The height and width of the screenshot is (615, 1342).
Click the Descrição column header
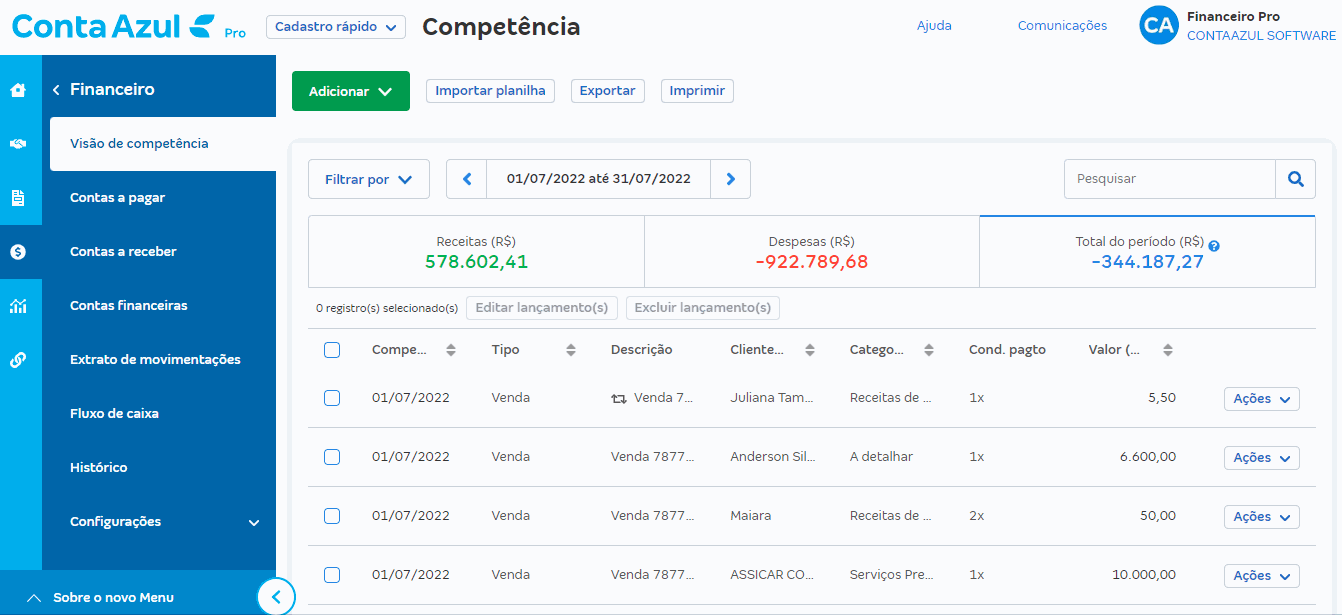(642, 350)
